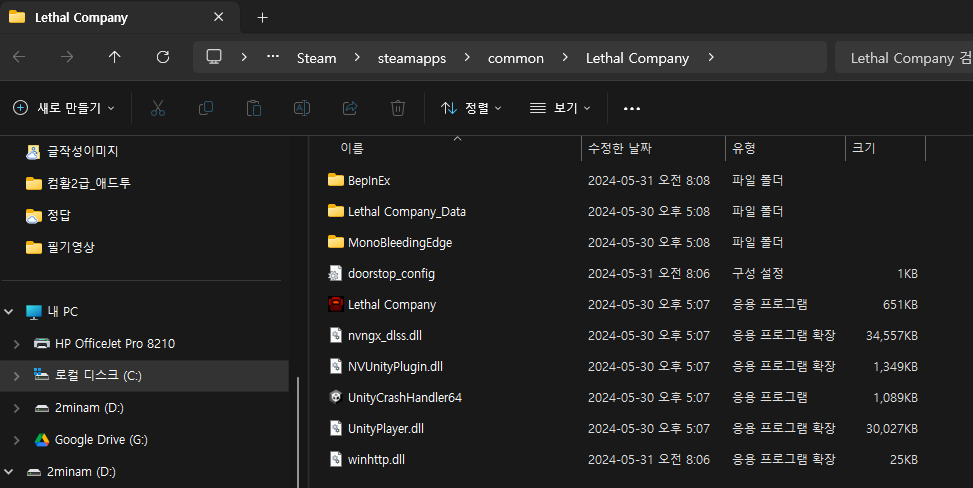Click the Share icon in toolbar
The image size is (973, 488).
pyautogui.click(x=350, y=108)
